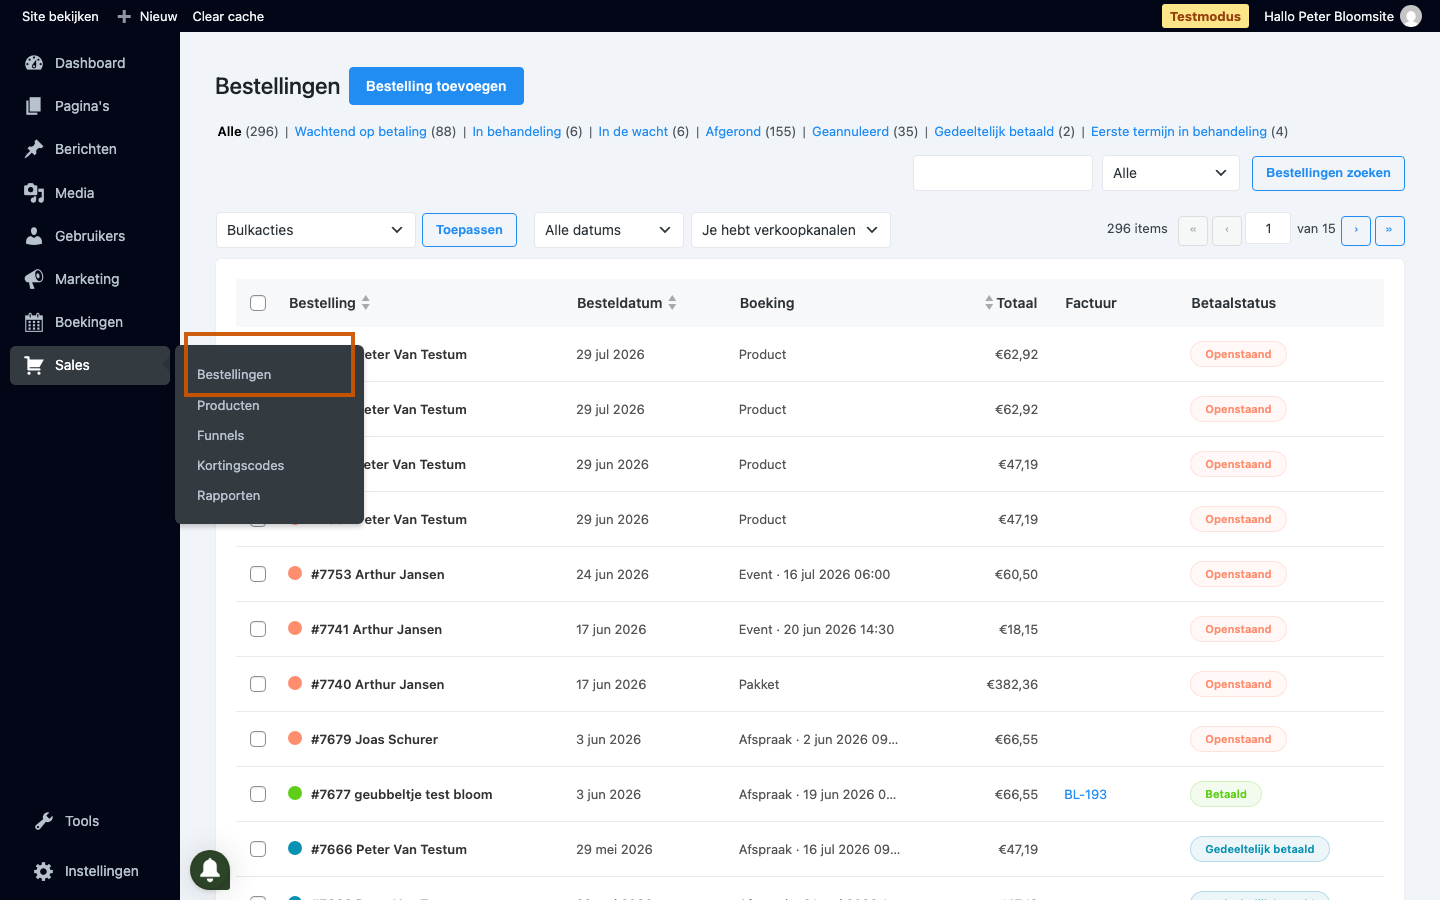Click the Sales shopping cart icon
This screenshot has height=900, width=1440.
[x=34, y=365]
